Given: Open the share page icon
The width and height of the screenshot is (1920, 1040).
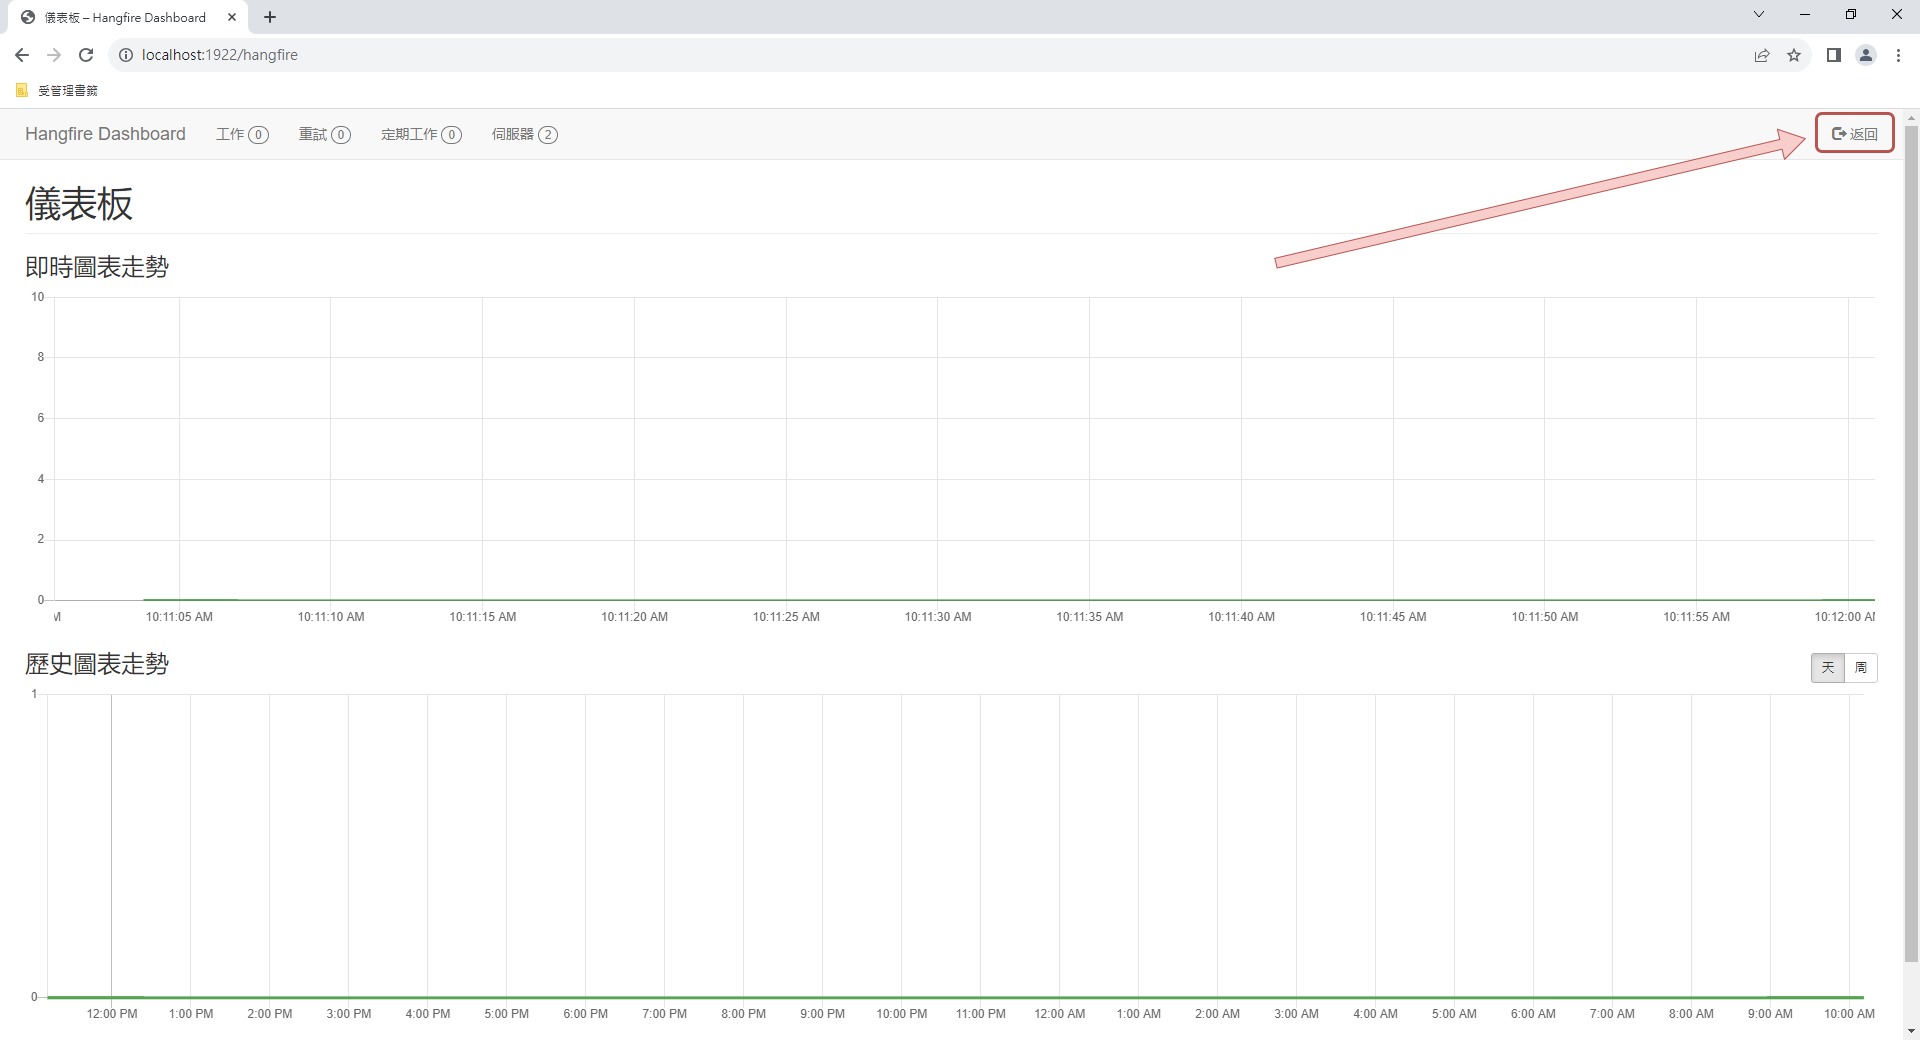Looking at the screenshot, I should click(x=1762, y=55).
